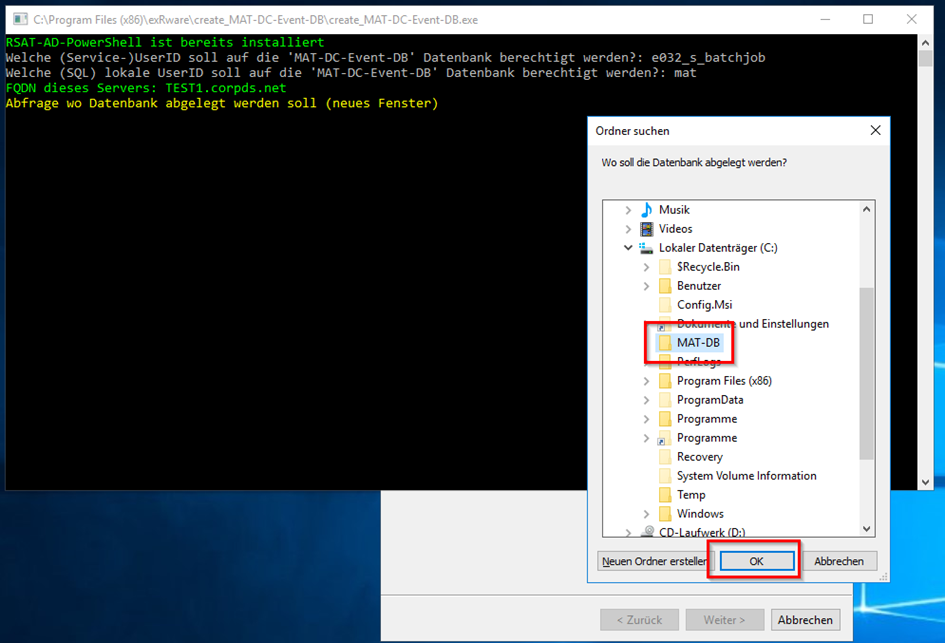Click the $Recycle.Bin folder icon
945x643 pixels.
[665, 267]
